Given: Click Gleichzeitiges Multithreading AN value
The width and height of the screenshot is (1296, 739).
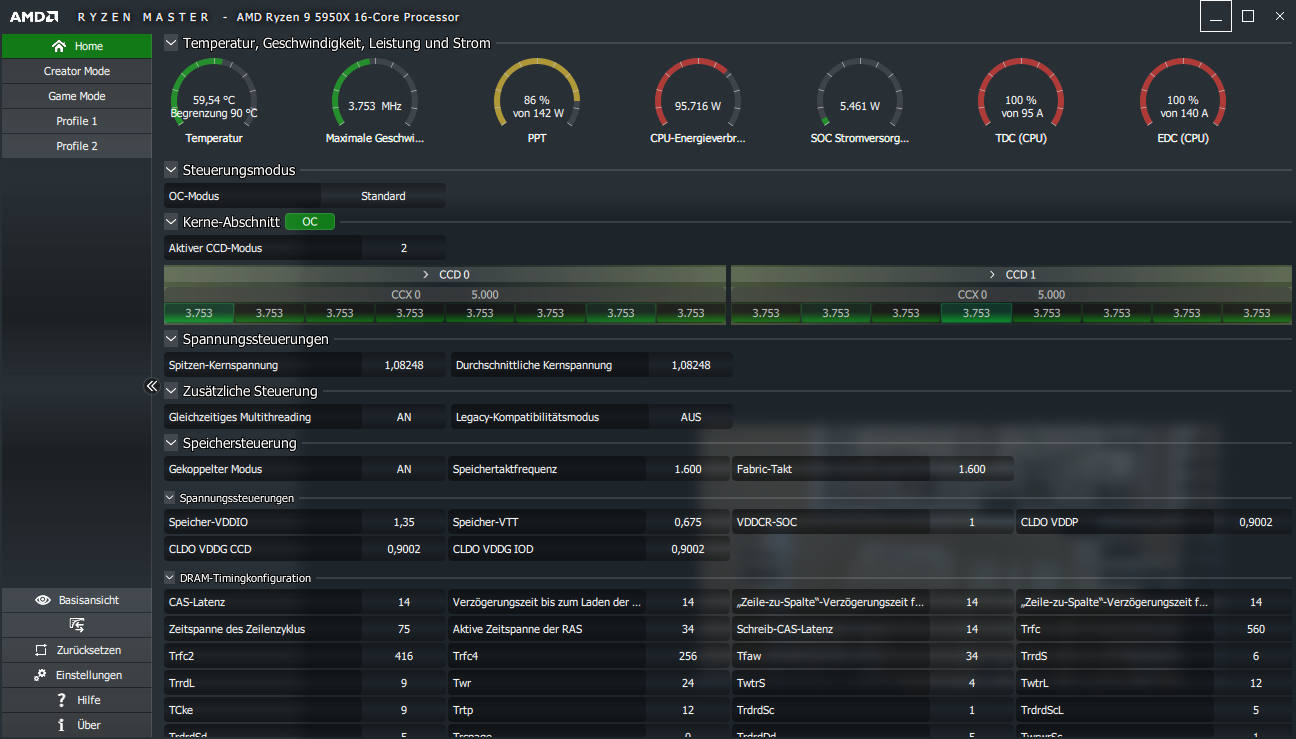Looking at the screenshot, I should pyautogui.click(x=404, y=417).
